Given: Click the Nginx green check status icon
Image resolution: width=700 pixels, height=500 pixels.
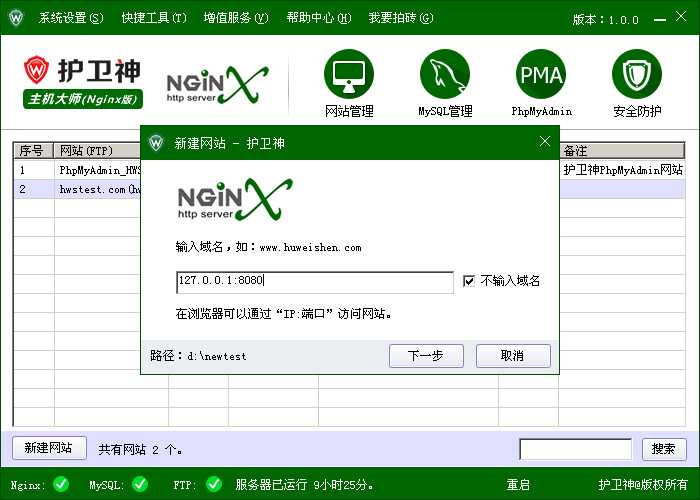Looking at the screenshot, I should (61, 484).
